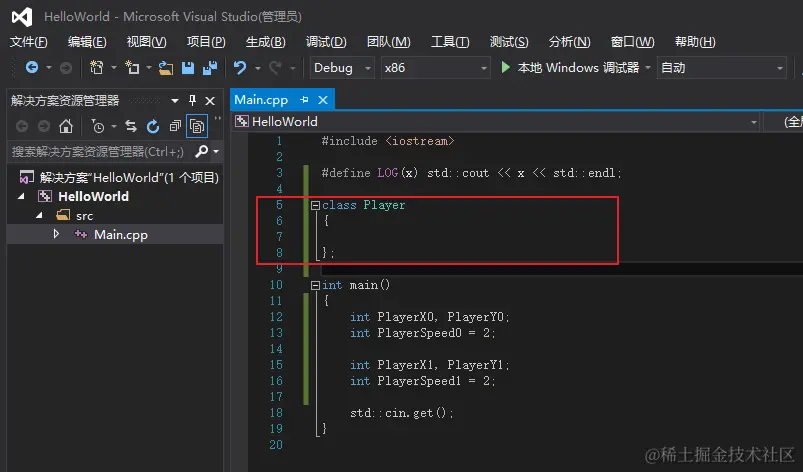Click the Save All icon
The width and height of the screenshot is (803, 472).
pyautogui.click(x=210, y=68)
